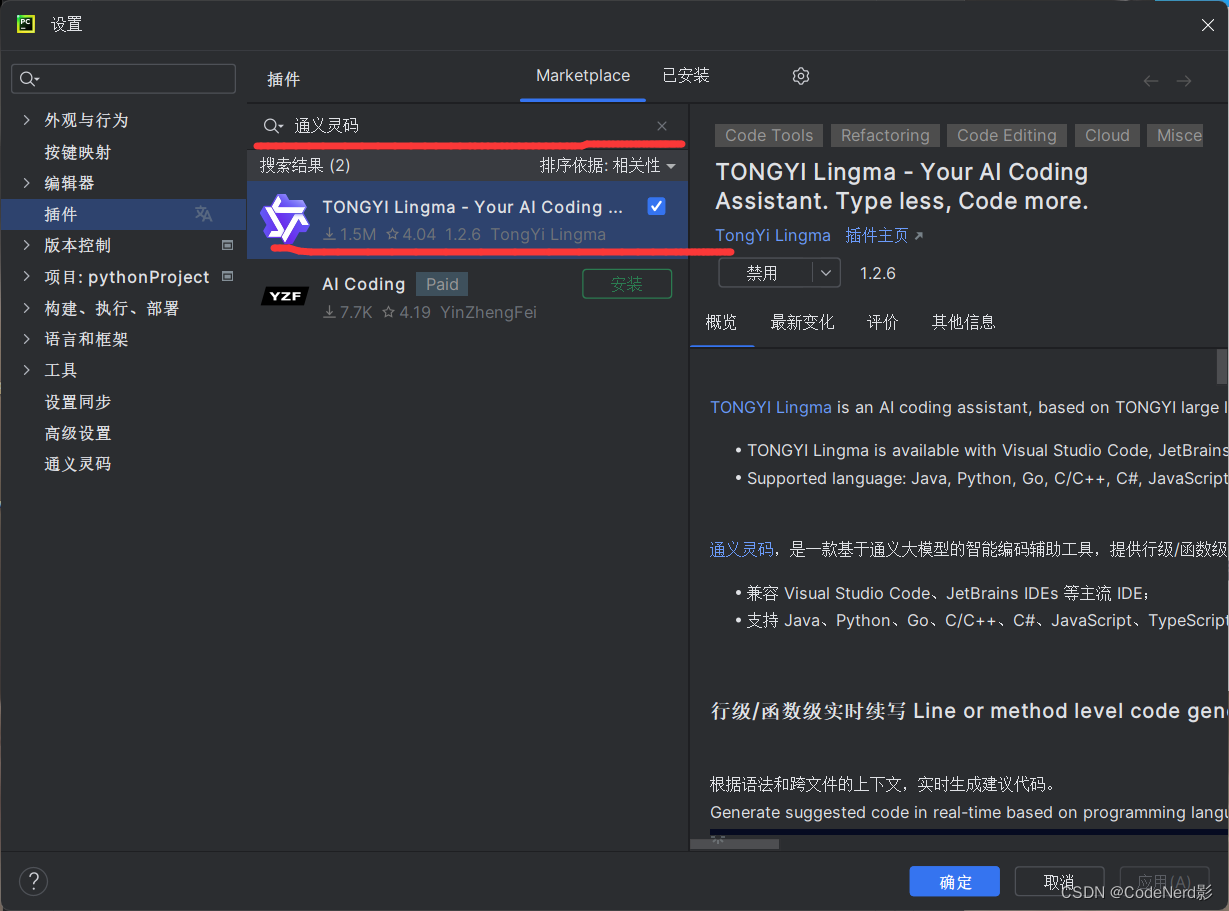Expand the 语言和框架 tree node
Viewport: 1229px width, 911px height.
(26, 339)
